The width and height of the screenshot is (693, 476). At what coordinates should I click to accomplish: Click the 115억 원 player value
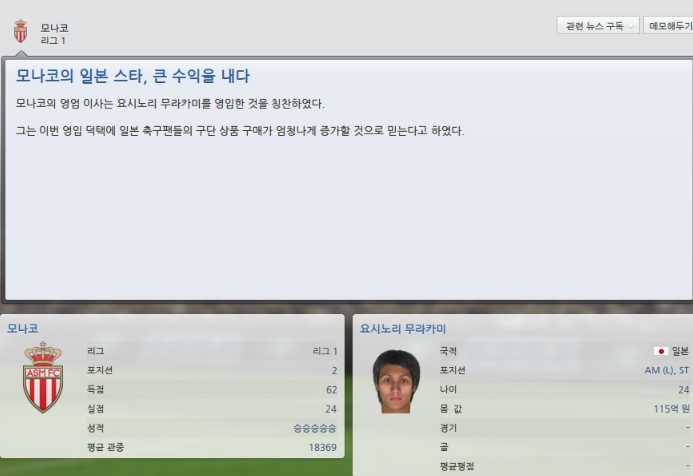(x=671, y=409)
